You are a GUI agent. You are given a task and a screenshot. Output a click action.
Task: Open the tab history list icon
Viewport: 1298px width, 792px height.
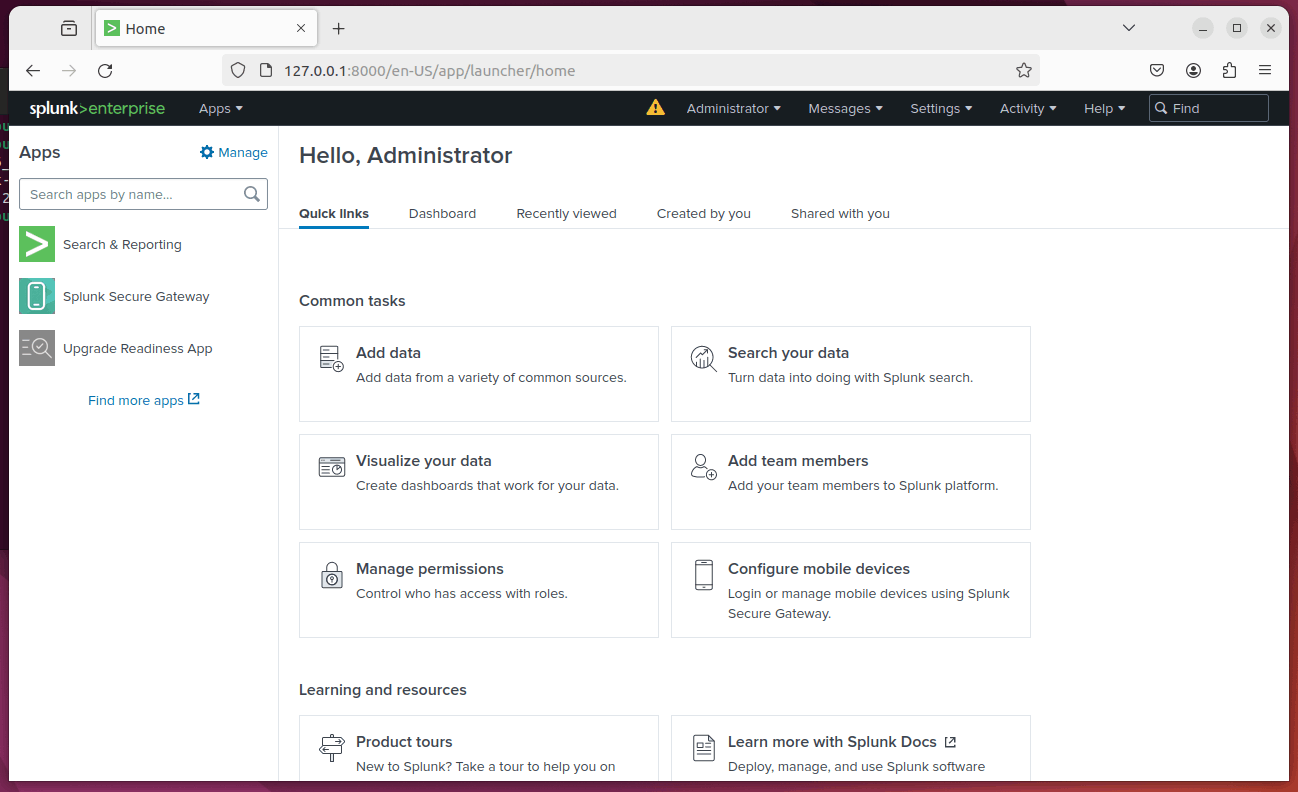[68, 29]
